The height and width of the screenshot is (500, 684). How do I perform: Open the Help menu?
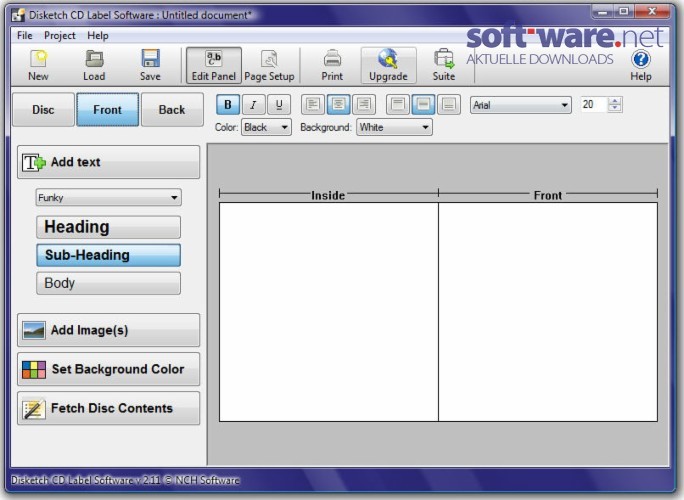98,35
